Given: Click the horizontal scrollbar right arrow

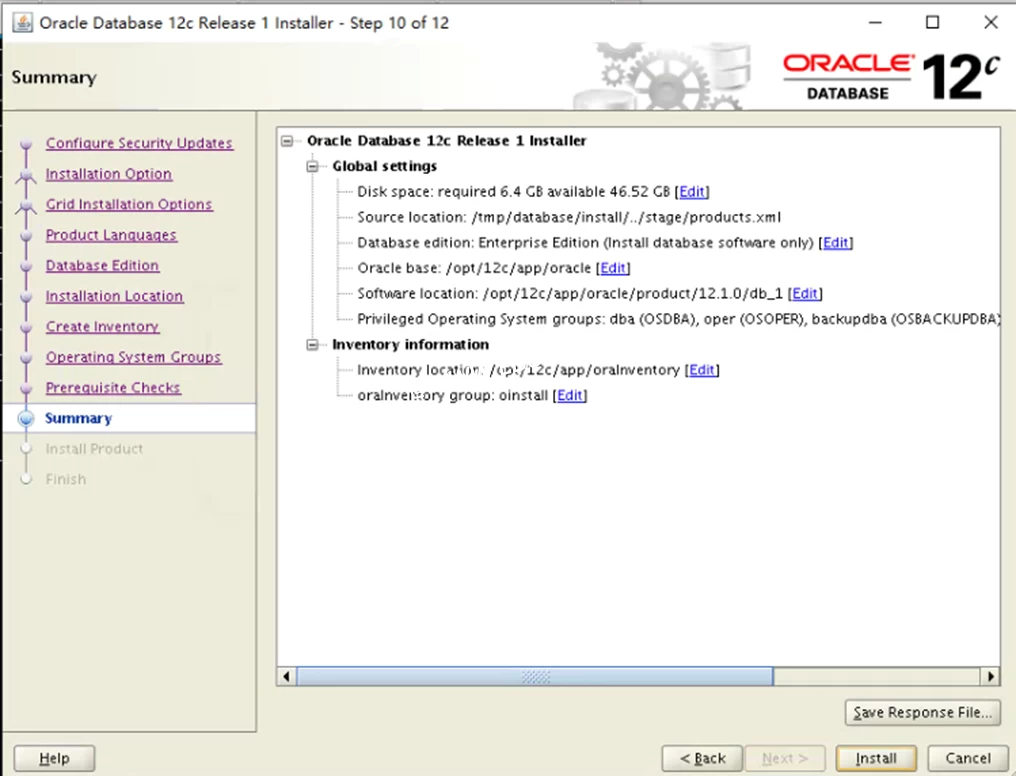Looking at the screenshot, I should [990, 677].
